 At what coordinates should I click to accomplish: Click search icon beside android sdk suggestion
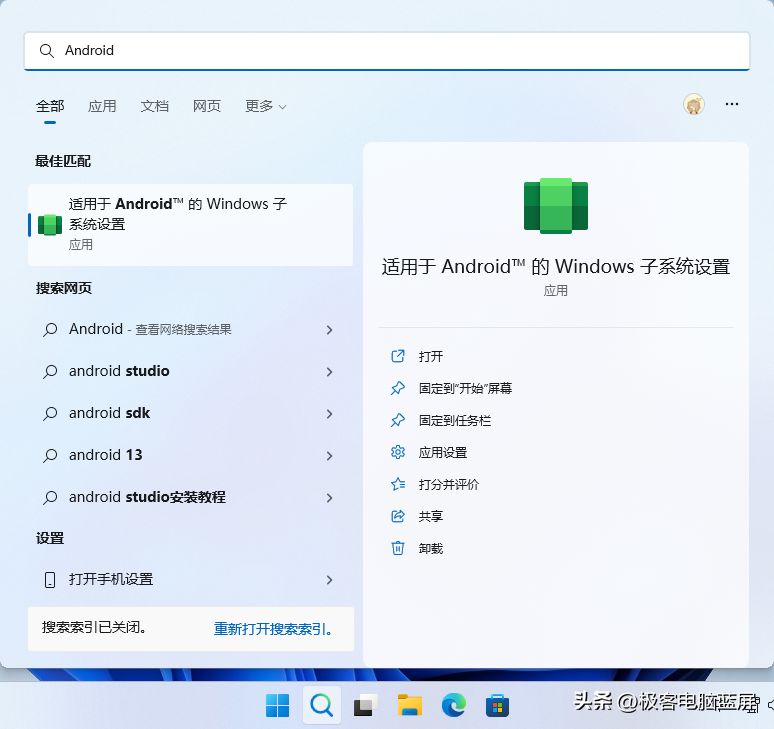tap(50, 414)
